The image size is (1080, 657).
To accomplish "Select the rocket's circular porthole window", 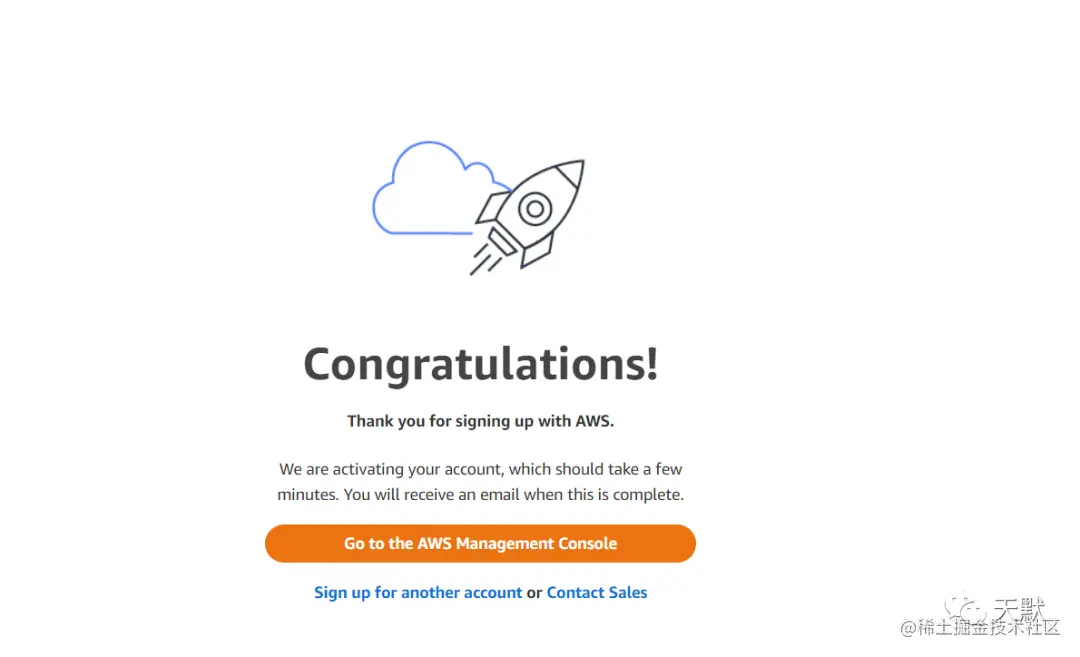I will pos(535,209).
